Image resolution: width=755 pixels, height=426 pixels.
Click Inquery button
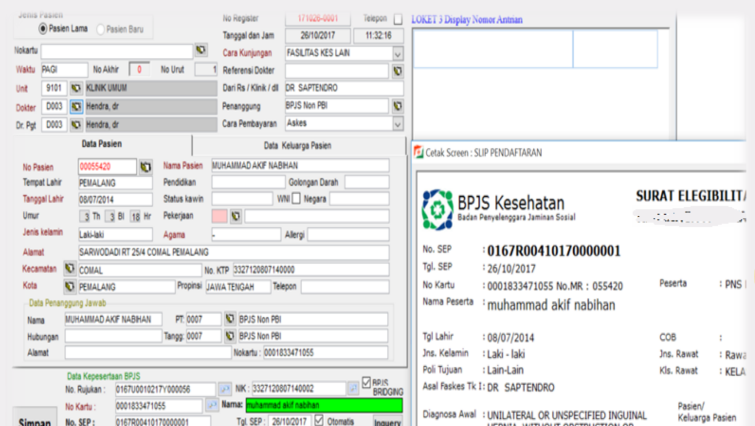click(x=388, y=422)
